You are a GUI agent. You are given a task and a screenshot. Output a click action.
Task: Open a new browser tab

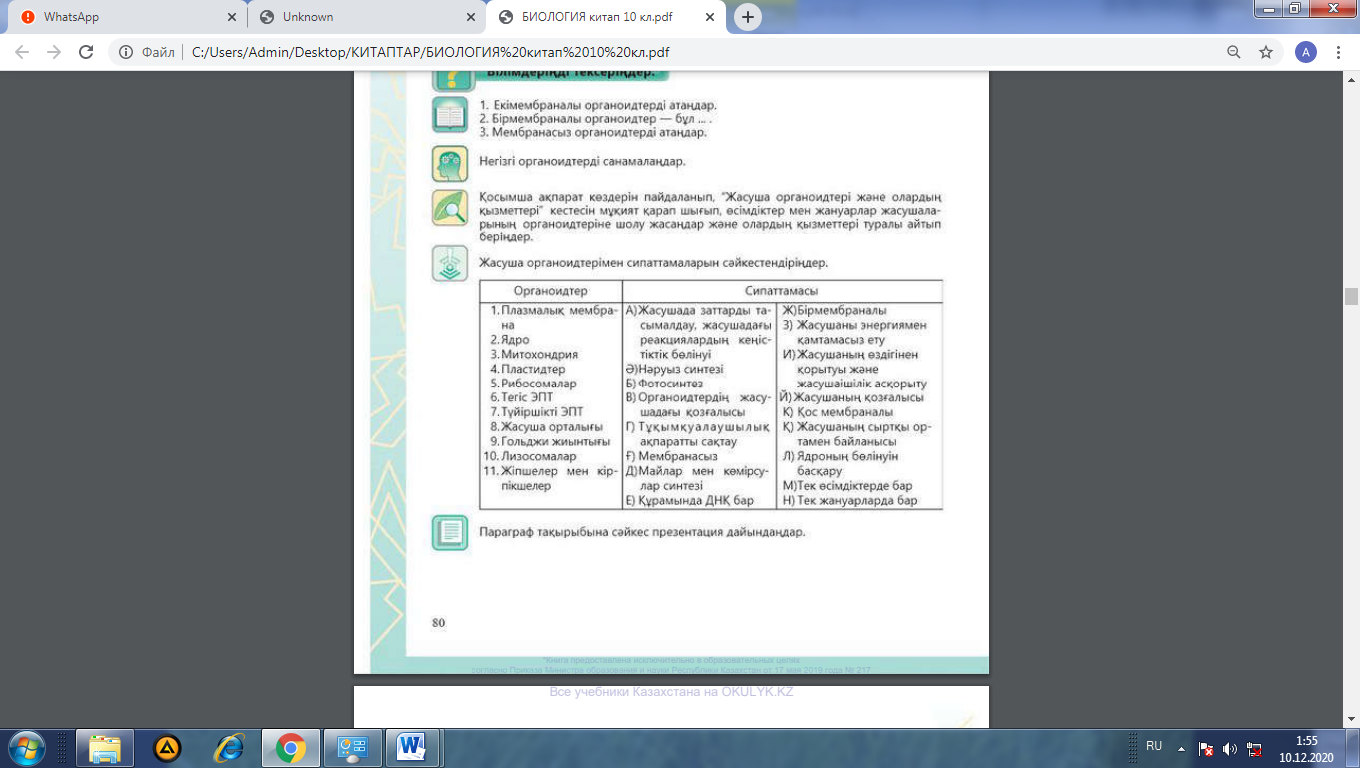coord(747,17)
